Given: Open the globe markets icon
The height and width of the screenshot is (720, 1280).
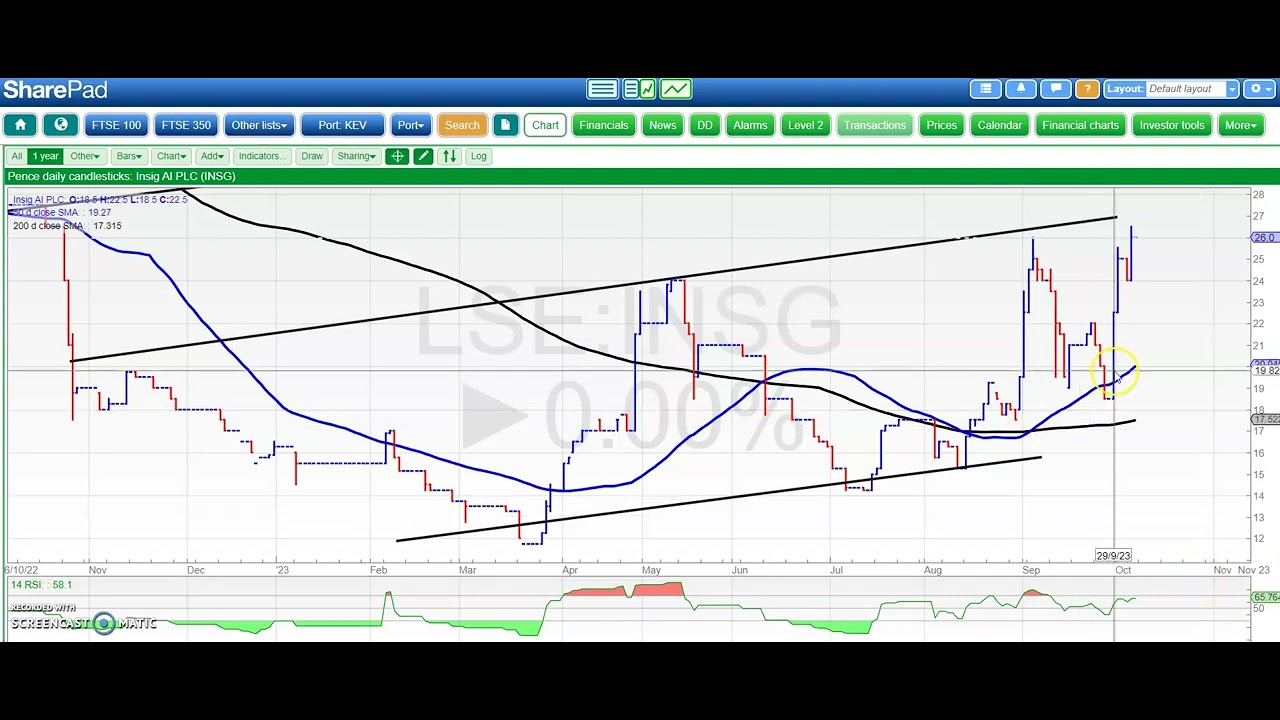Looking at the screenshot, I should pyautogui.click(x=61, y=125).
